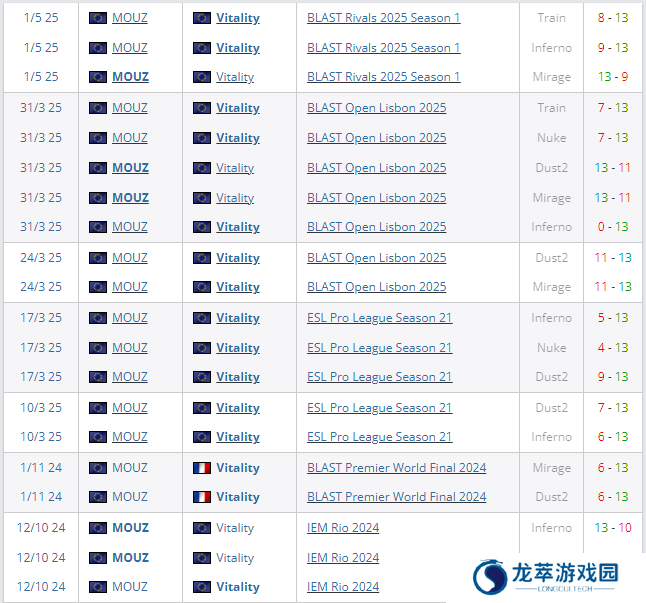Select the 8 - 13 score cell
The width and height of the screenshot is (646, 603).
pos(613,18)
